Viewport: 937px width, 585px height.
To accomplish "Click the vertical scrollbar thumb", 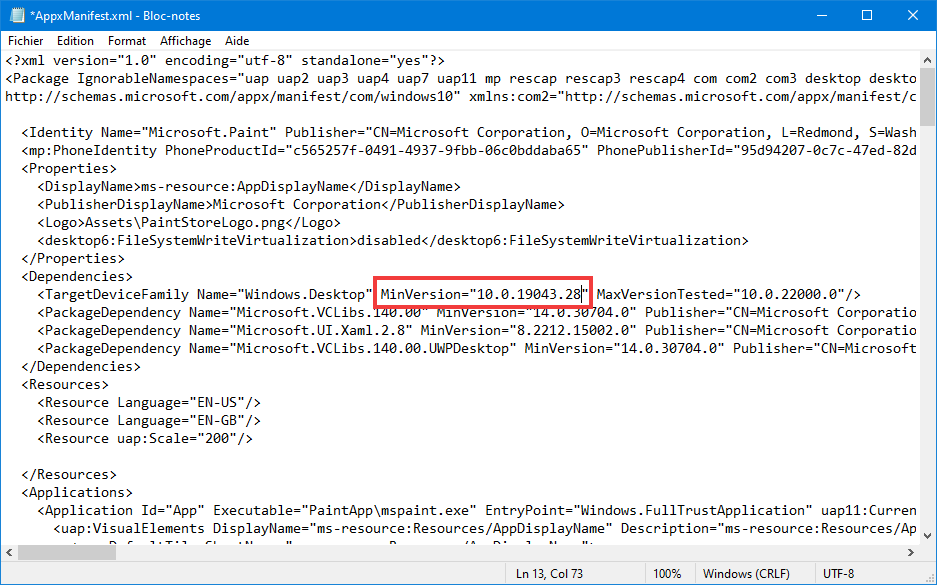I will (x=927, y=97).
